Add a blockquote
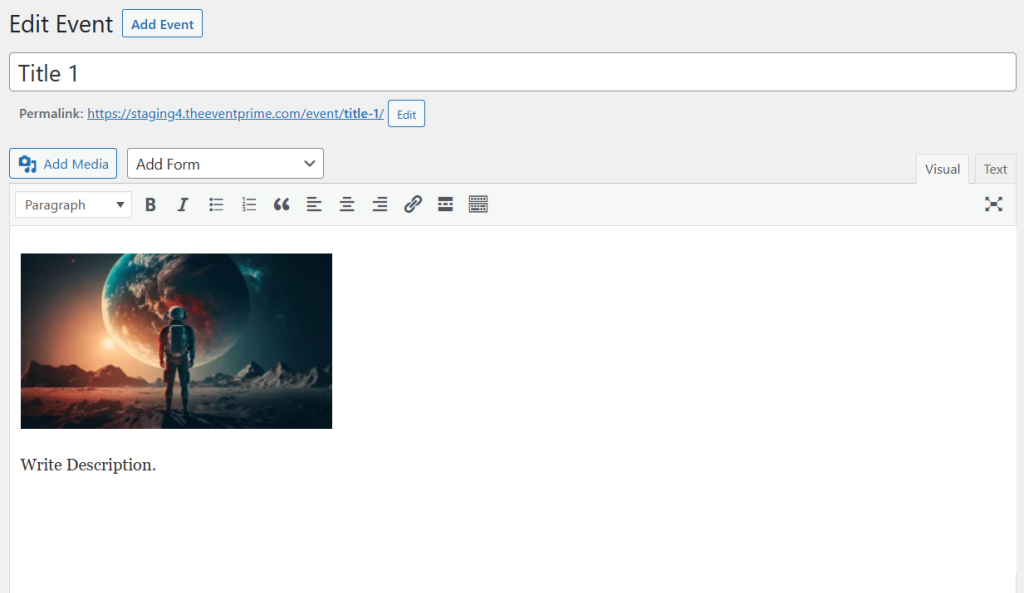The image size is (1024, 593). coord(281,204)
